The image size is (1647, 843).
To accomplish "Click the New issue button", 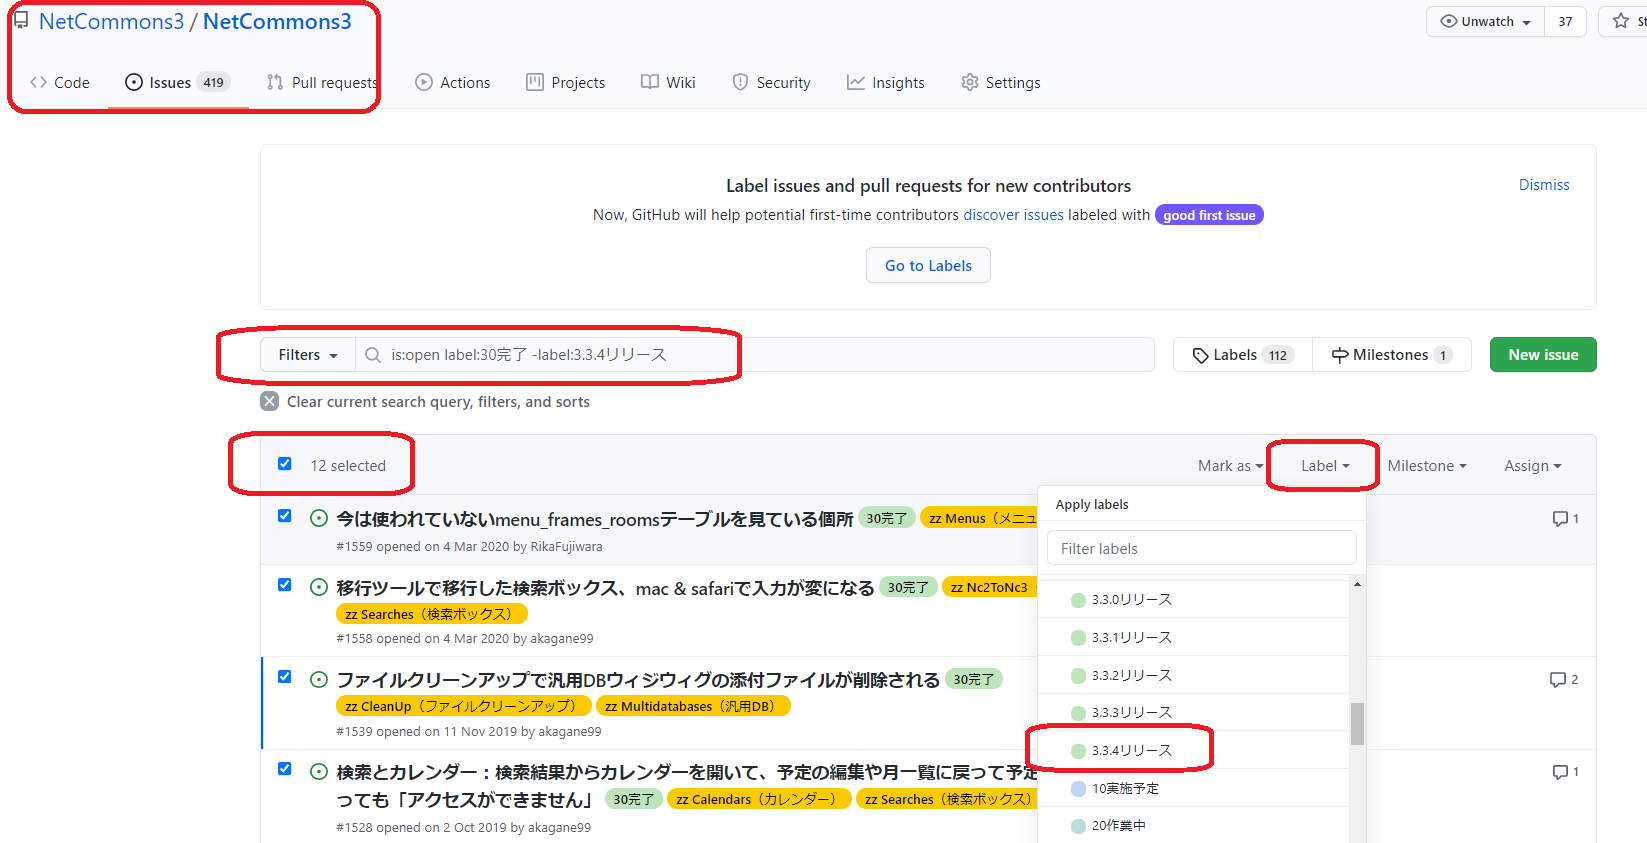I will coord(1543,355).
